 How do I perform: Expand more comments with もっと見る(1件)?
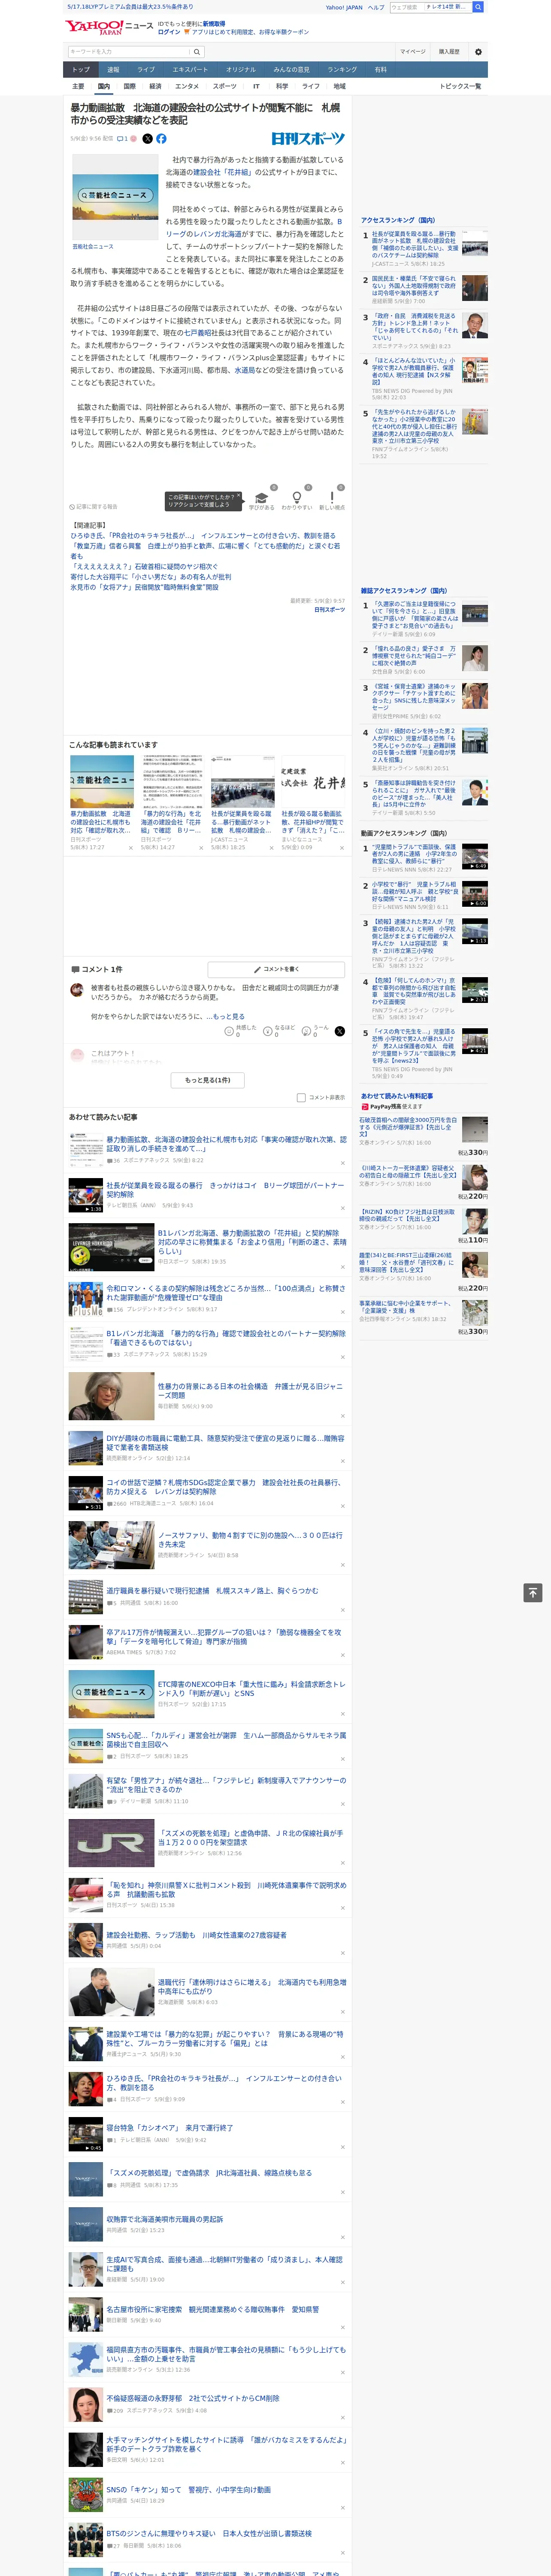click(x=208, y=1080)
